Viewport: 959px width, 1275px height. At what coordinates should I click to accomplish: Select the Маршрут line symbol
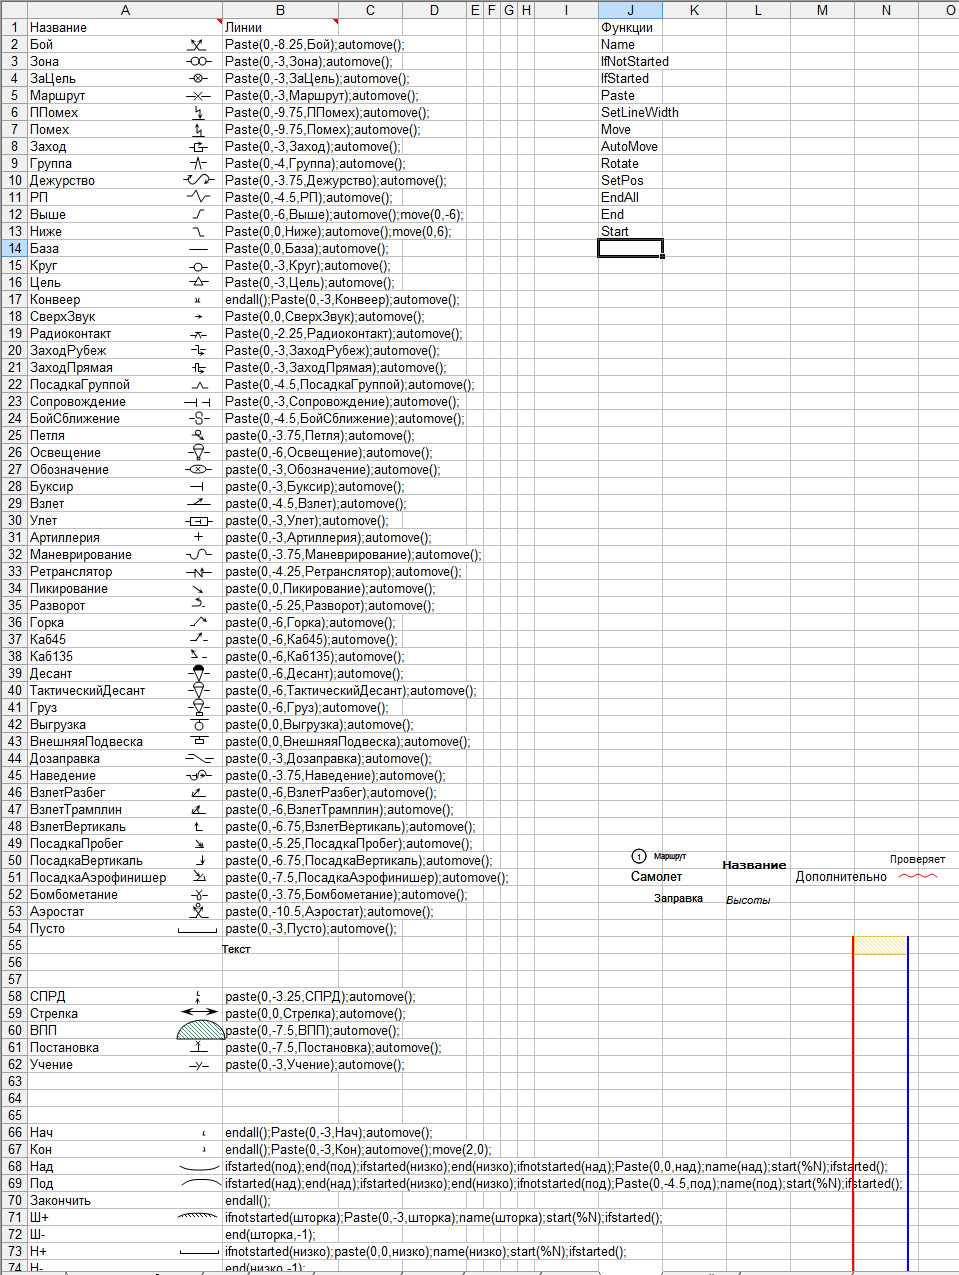[198, 96]
